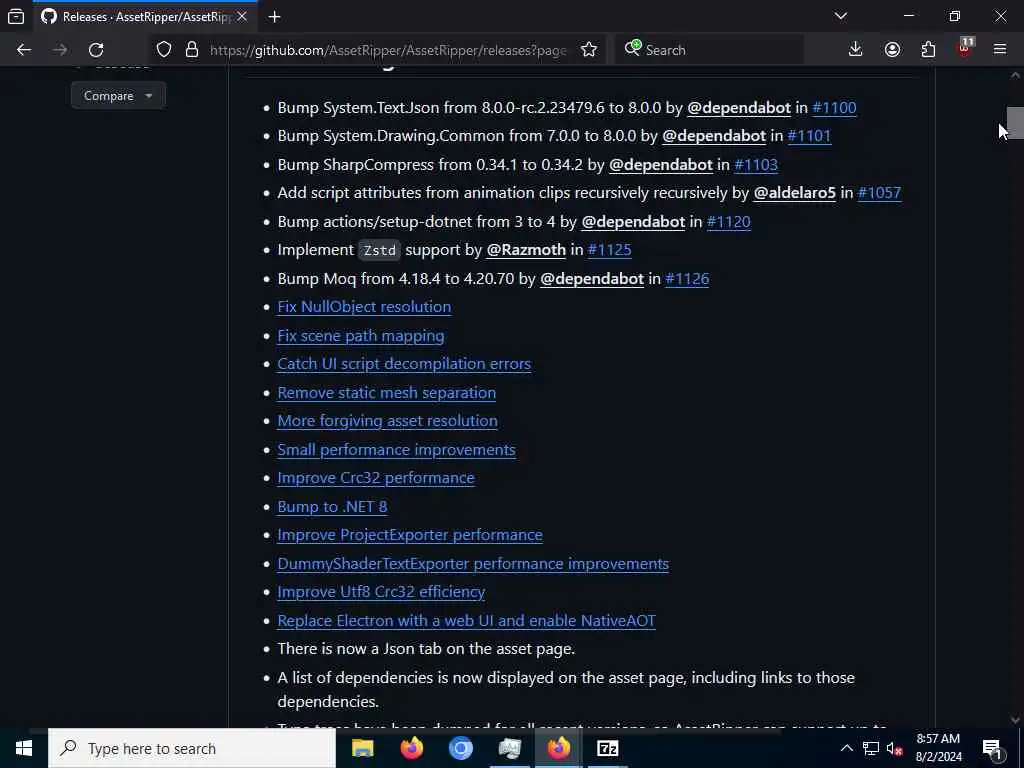1024x768 pixels.
Task: Click the Json tab sentence text
Action: tap(426, 648)
